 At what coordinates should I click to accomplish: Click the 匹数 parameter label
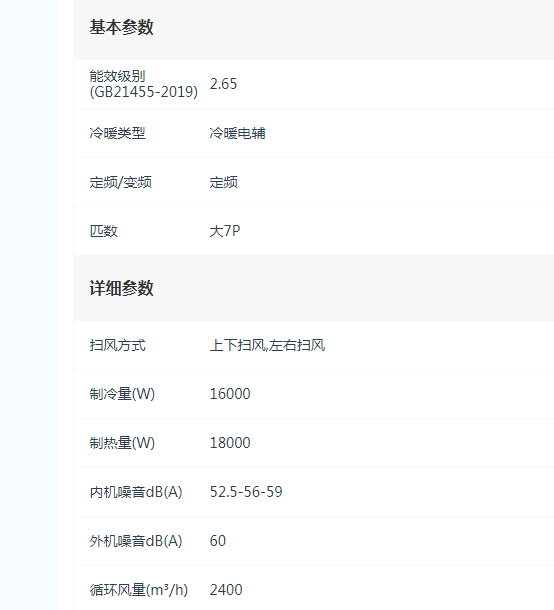103,231
